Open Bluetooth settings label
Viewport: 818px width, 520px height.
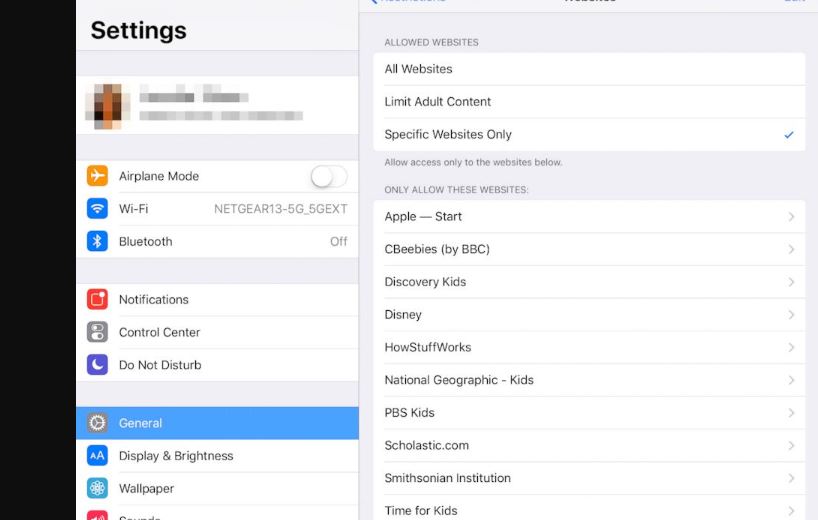pos(146,241)
